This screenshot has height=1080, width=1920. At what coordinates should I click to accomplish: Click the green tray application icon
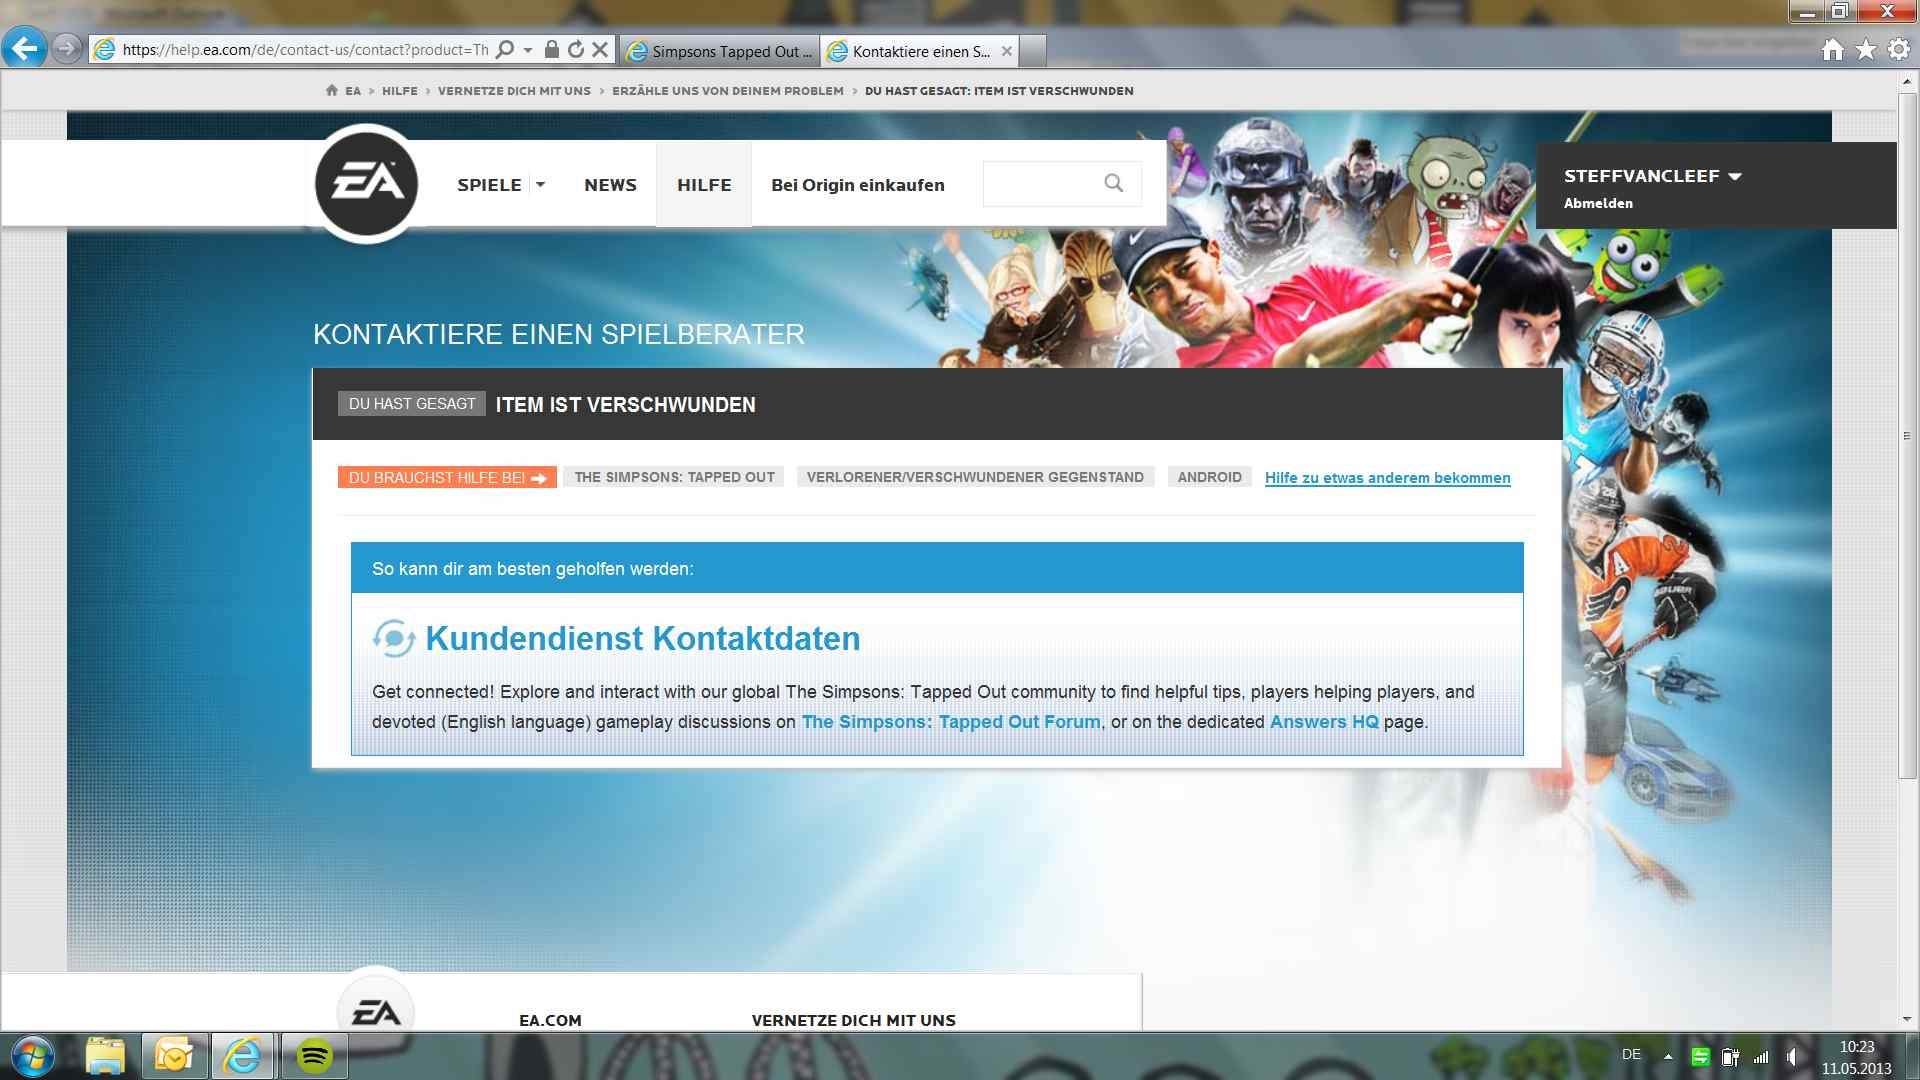[x=1700, y=1057]
